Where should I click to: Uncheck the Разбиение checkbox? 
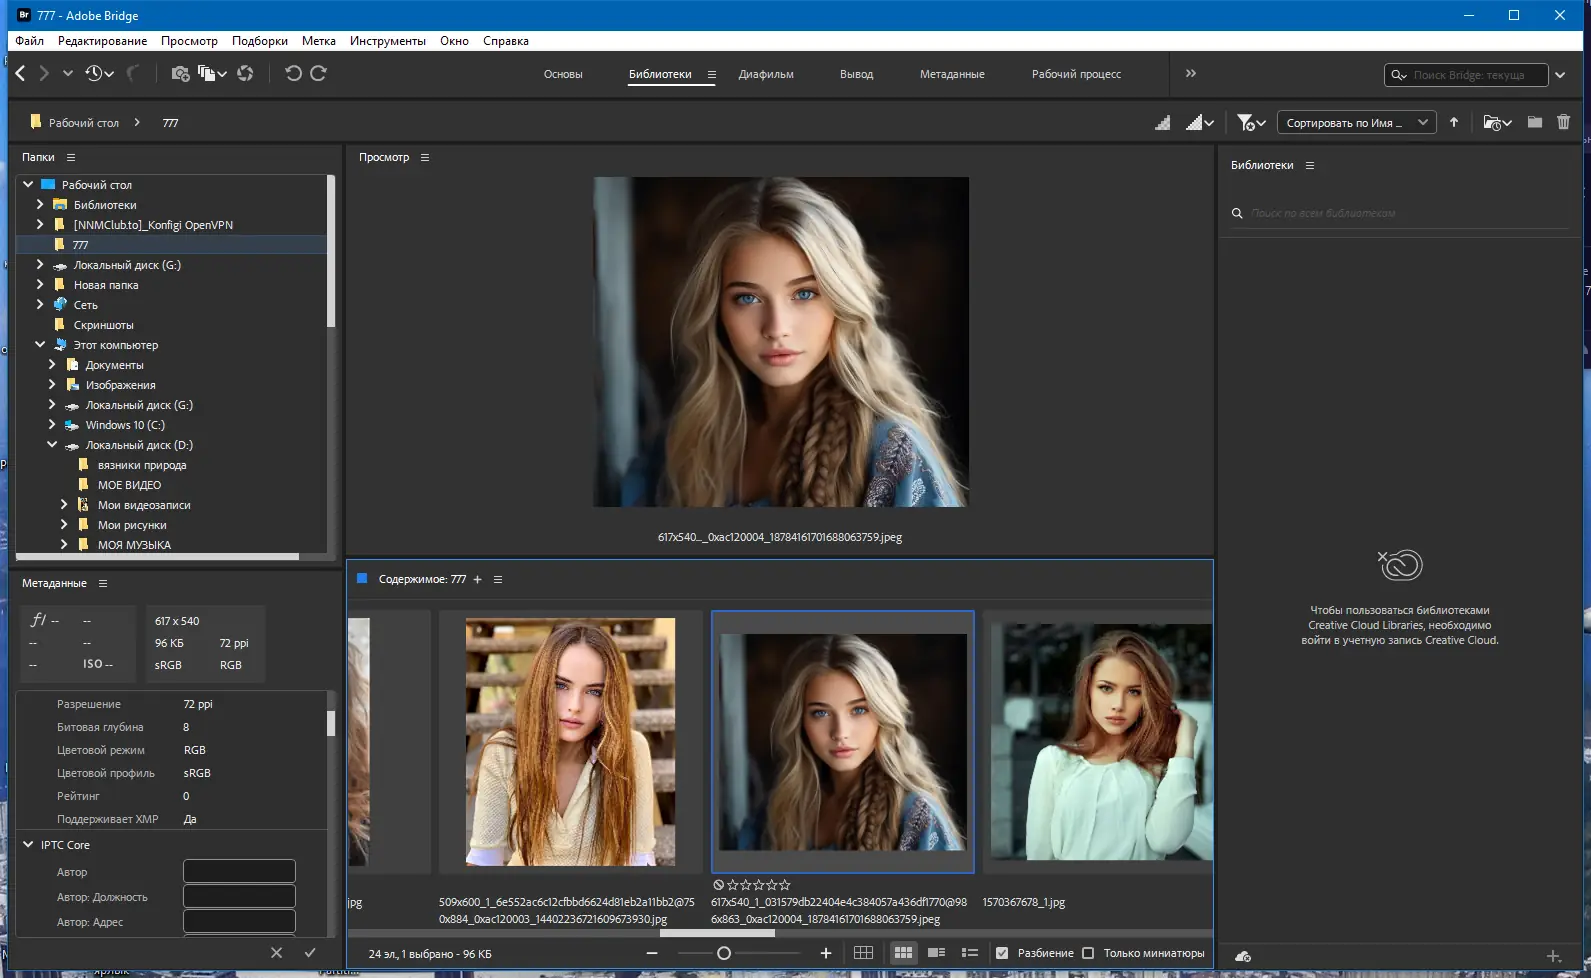tap(1002, 953)
